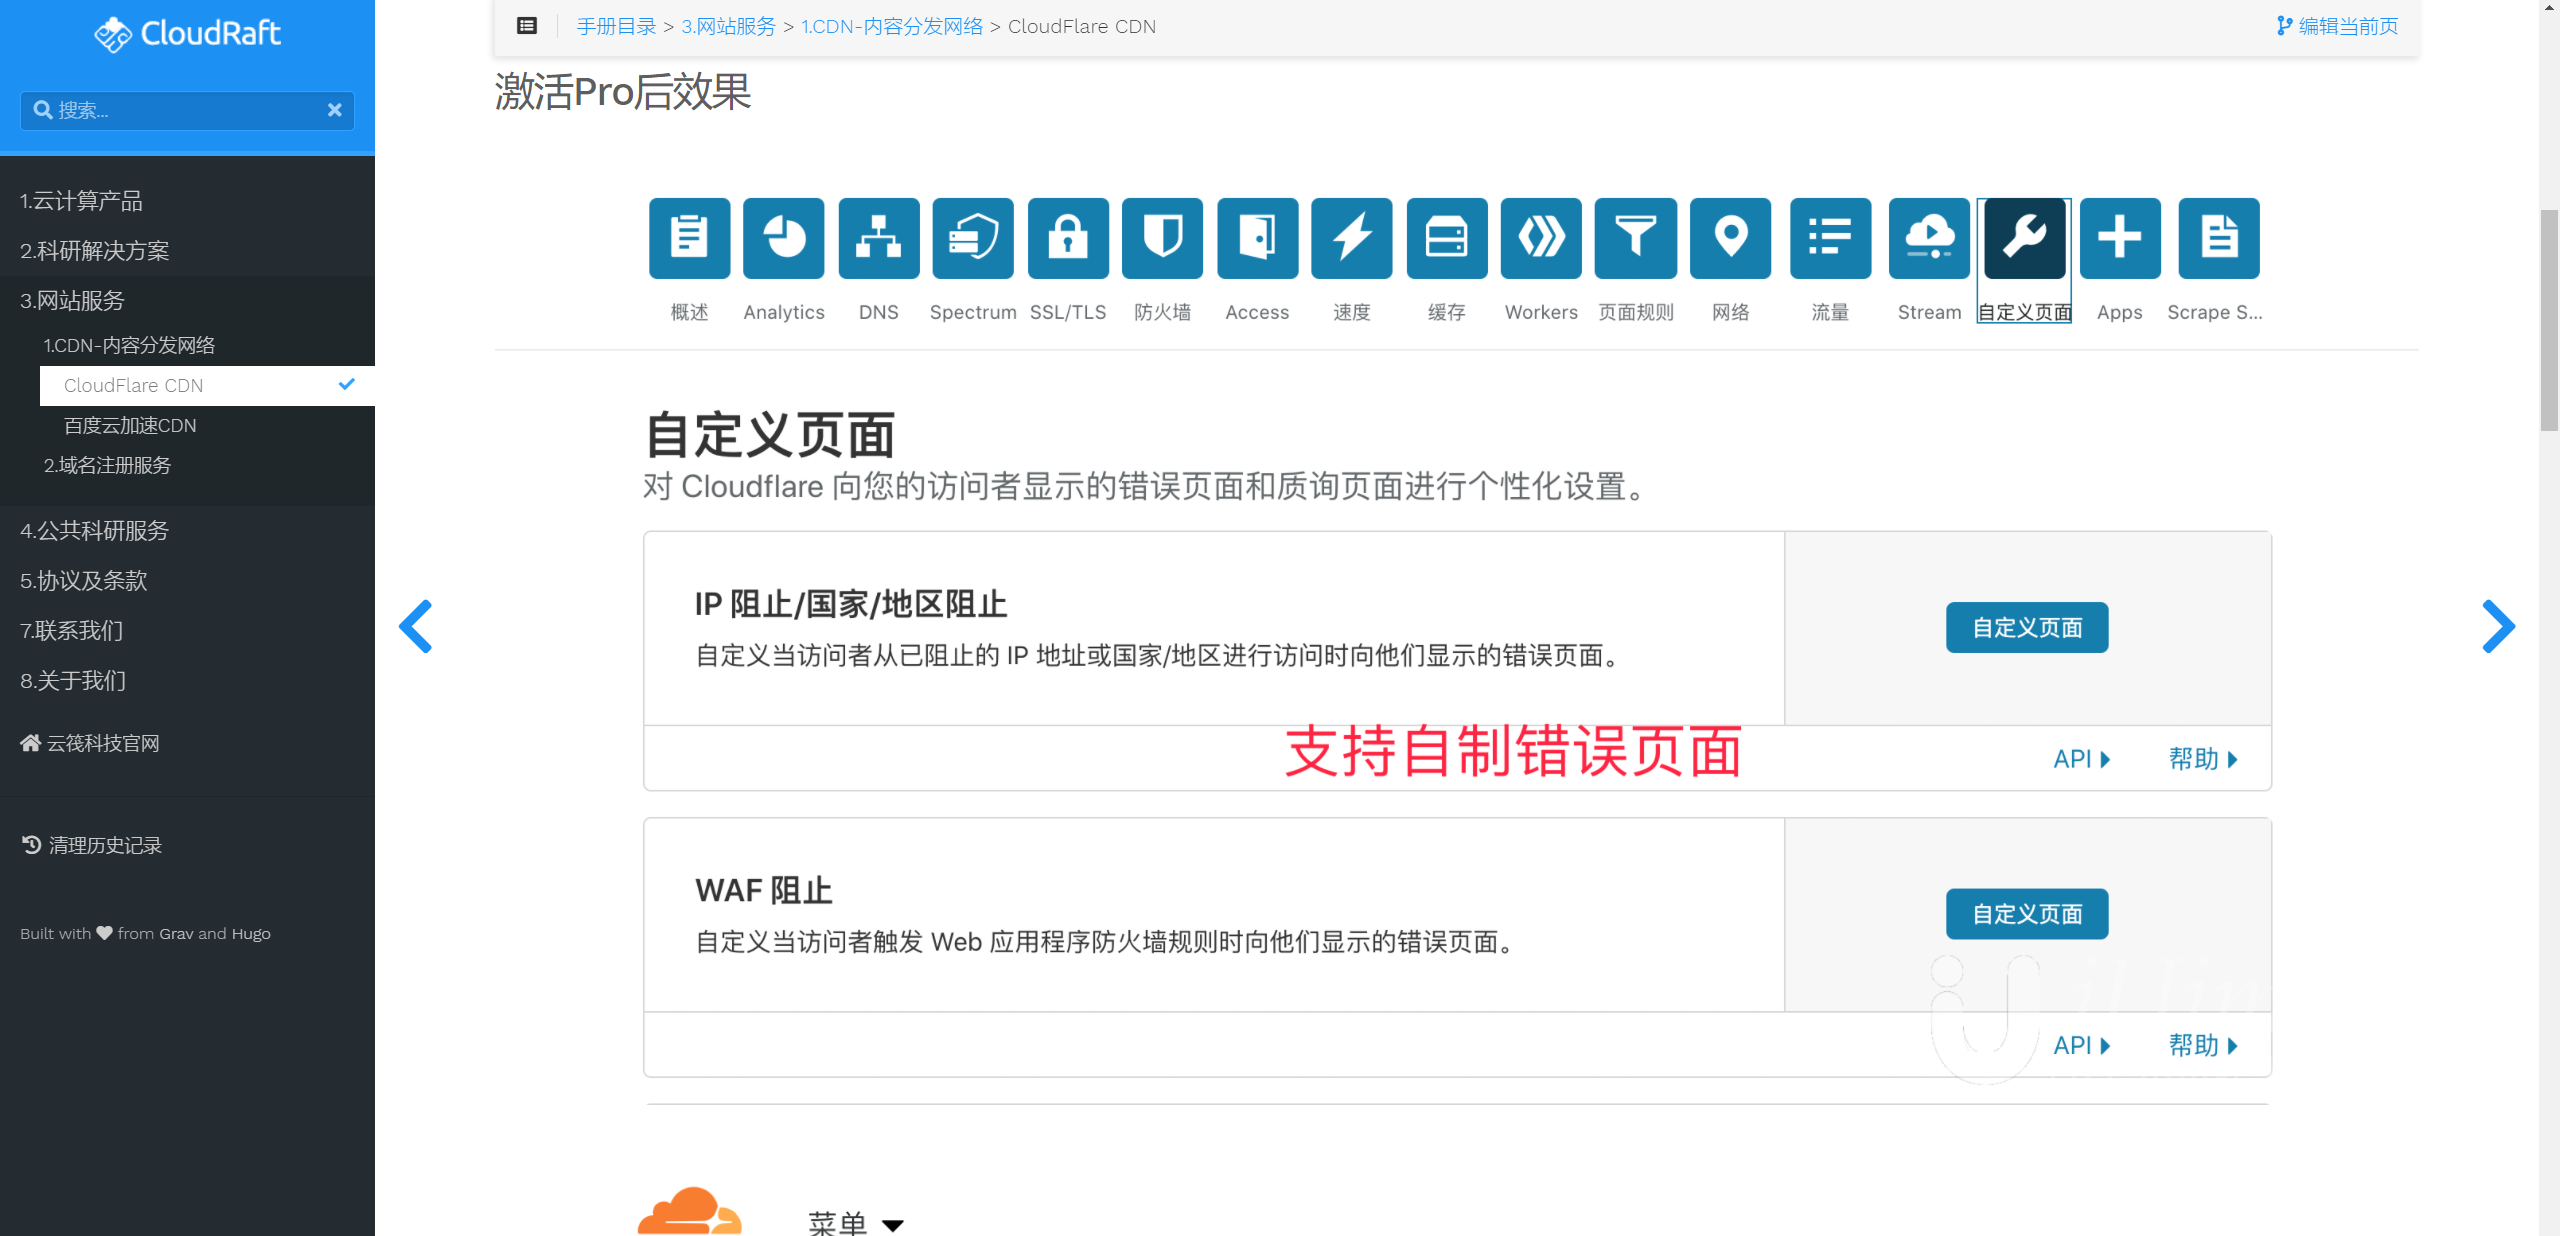Click 3.网站服务 breadcrumb link
The height and width of the screenshot is (1236, 2560).
tap(728, 26)
